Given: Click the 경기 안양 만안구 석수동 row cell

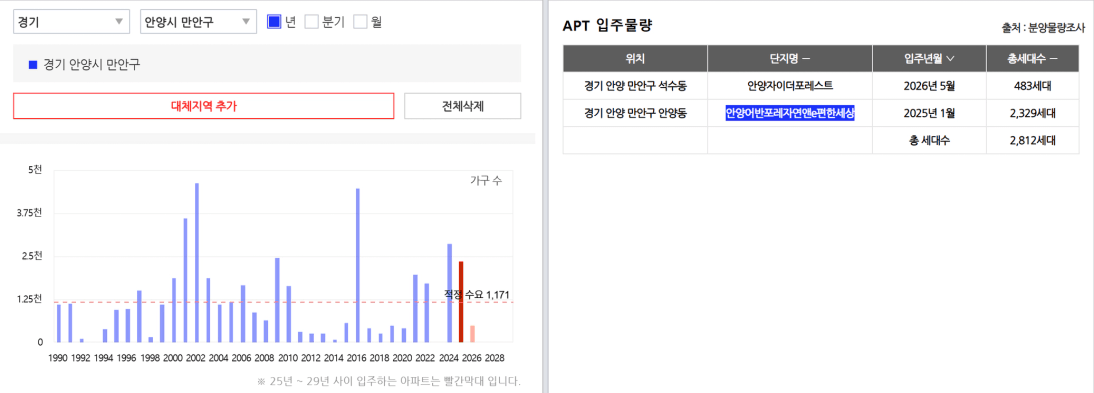Looking at the screenshot, I should coord(635,86).
